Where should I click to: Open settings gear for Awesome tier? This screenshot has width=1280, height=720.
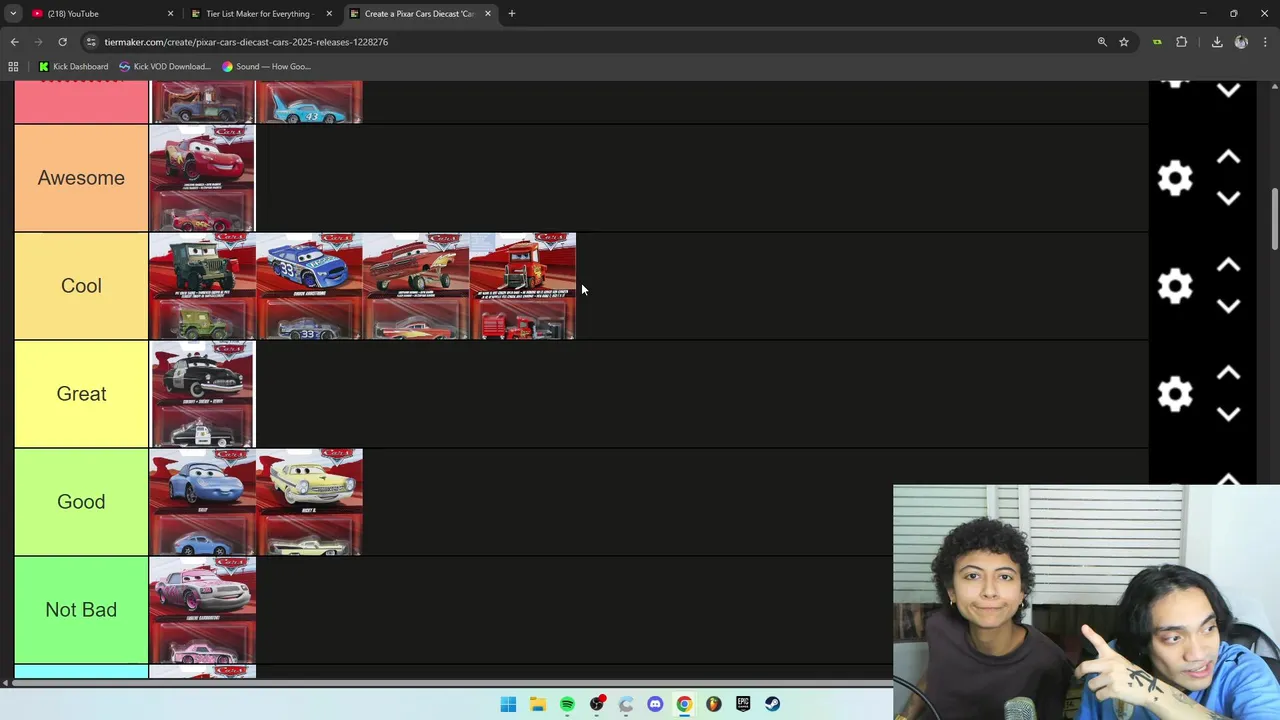point(1175,178)
